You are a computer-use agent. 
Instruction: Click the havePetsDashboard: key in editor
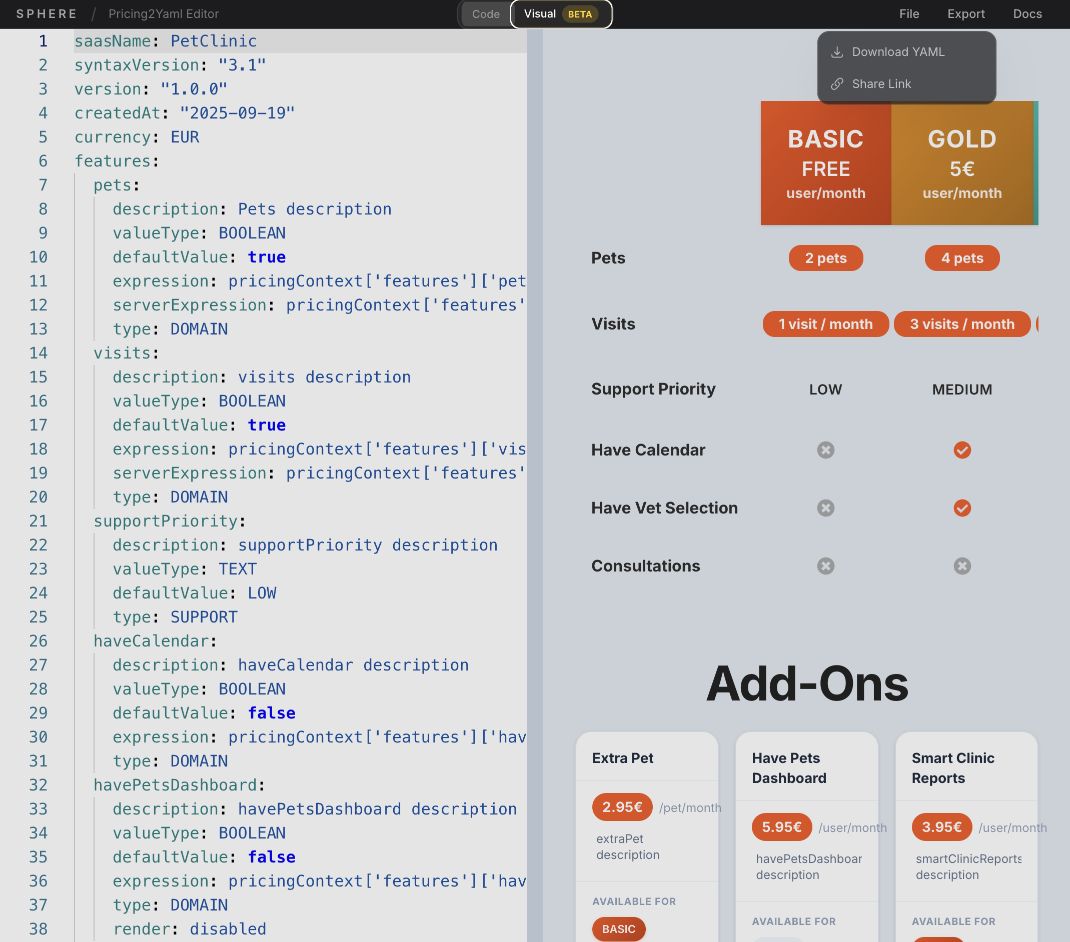pos(179,785)
